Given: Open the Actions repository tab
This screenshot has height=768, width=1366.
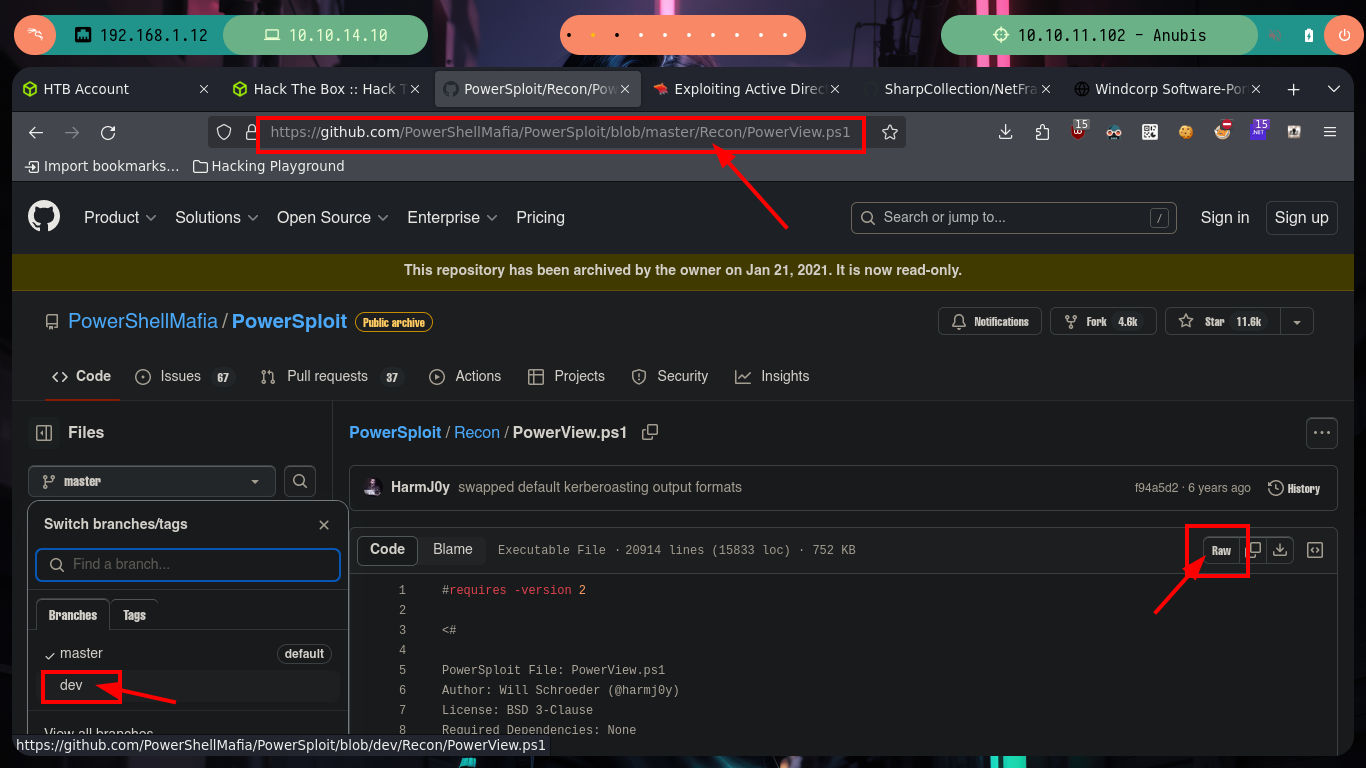Looking at the screenshot, I should tap(465, 376).
